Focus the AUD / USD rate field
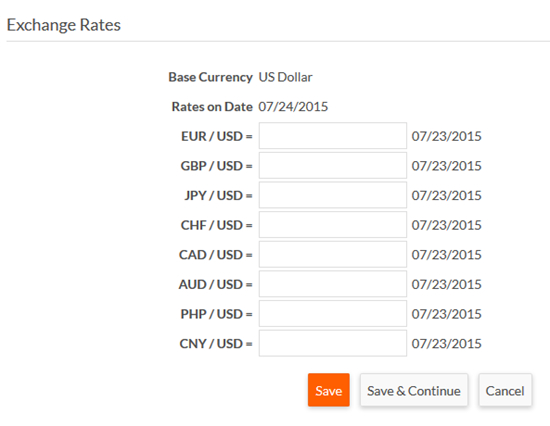The width and height of the screenshot is (550, 426). pyautogui.click(x=333, y=284)
